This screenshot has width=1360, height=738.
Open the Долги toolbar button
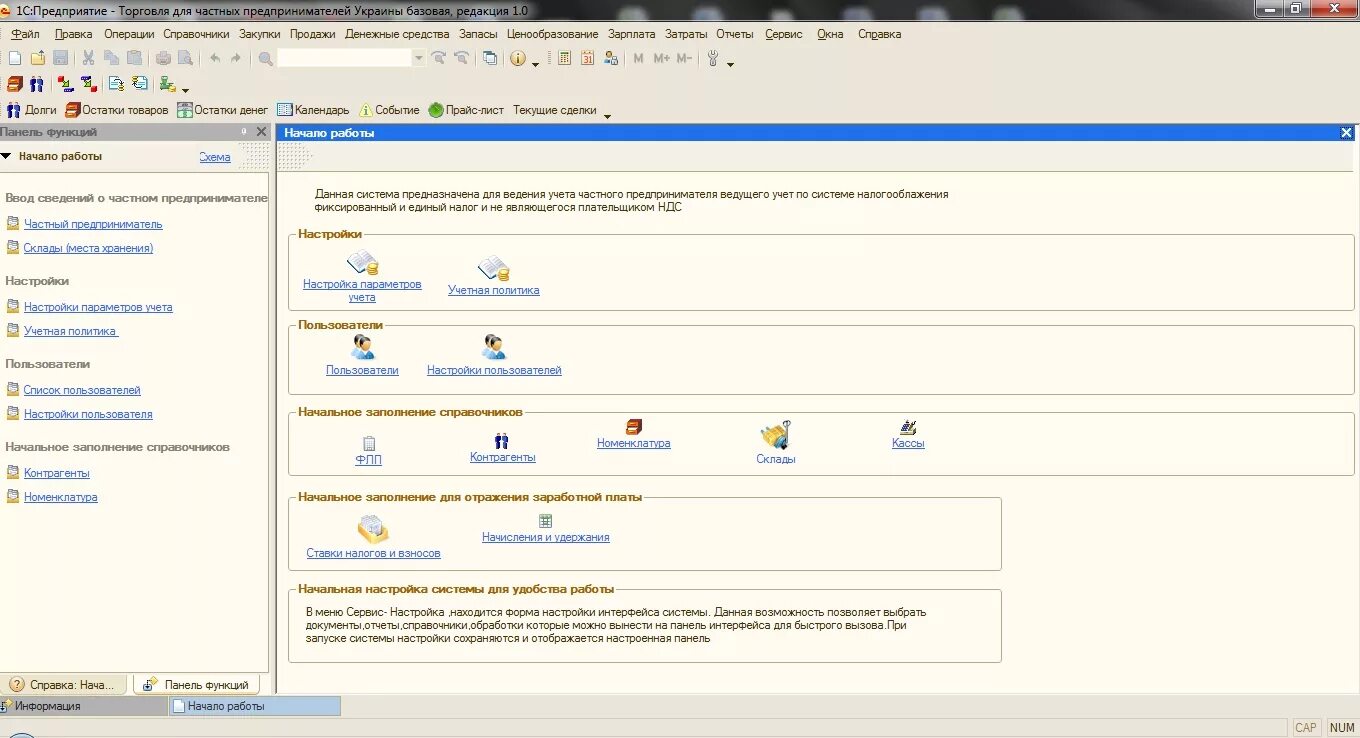pos(32,110)
